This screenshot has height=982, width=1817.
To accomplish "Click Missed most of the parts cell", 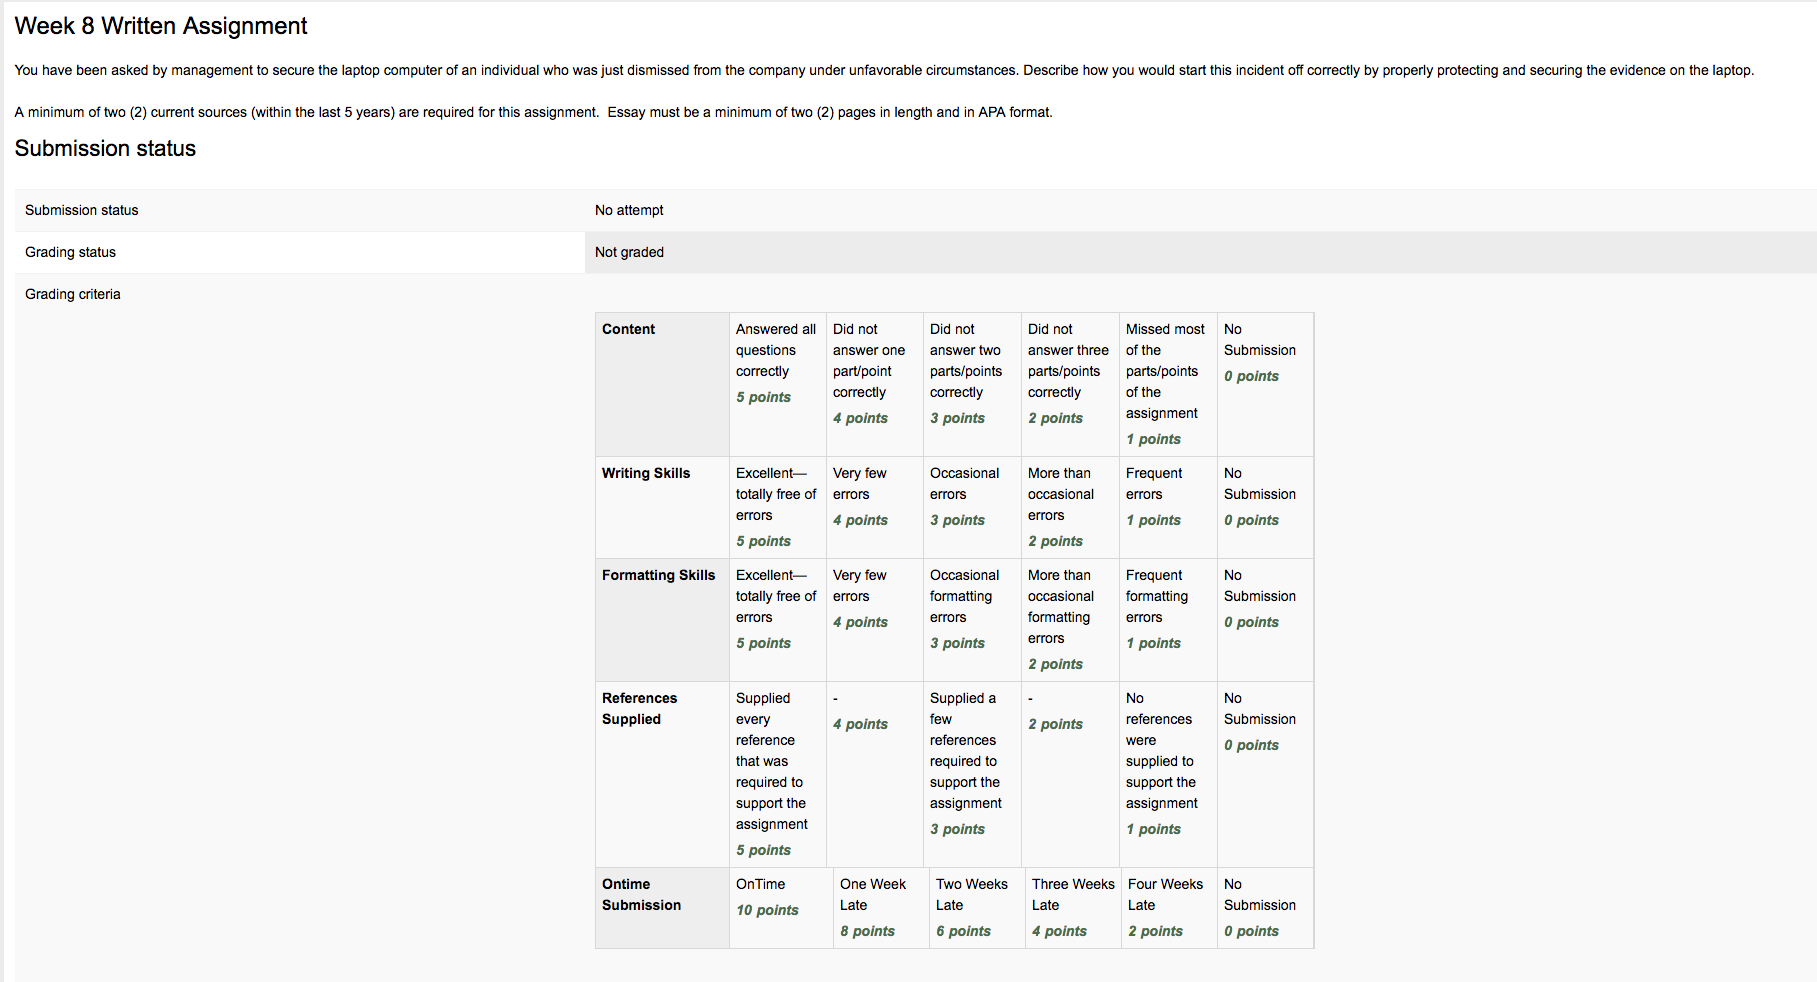I will coord(1168,385).
